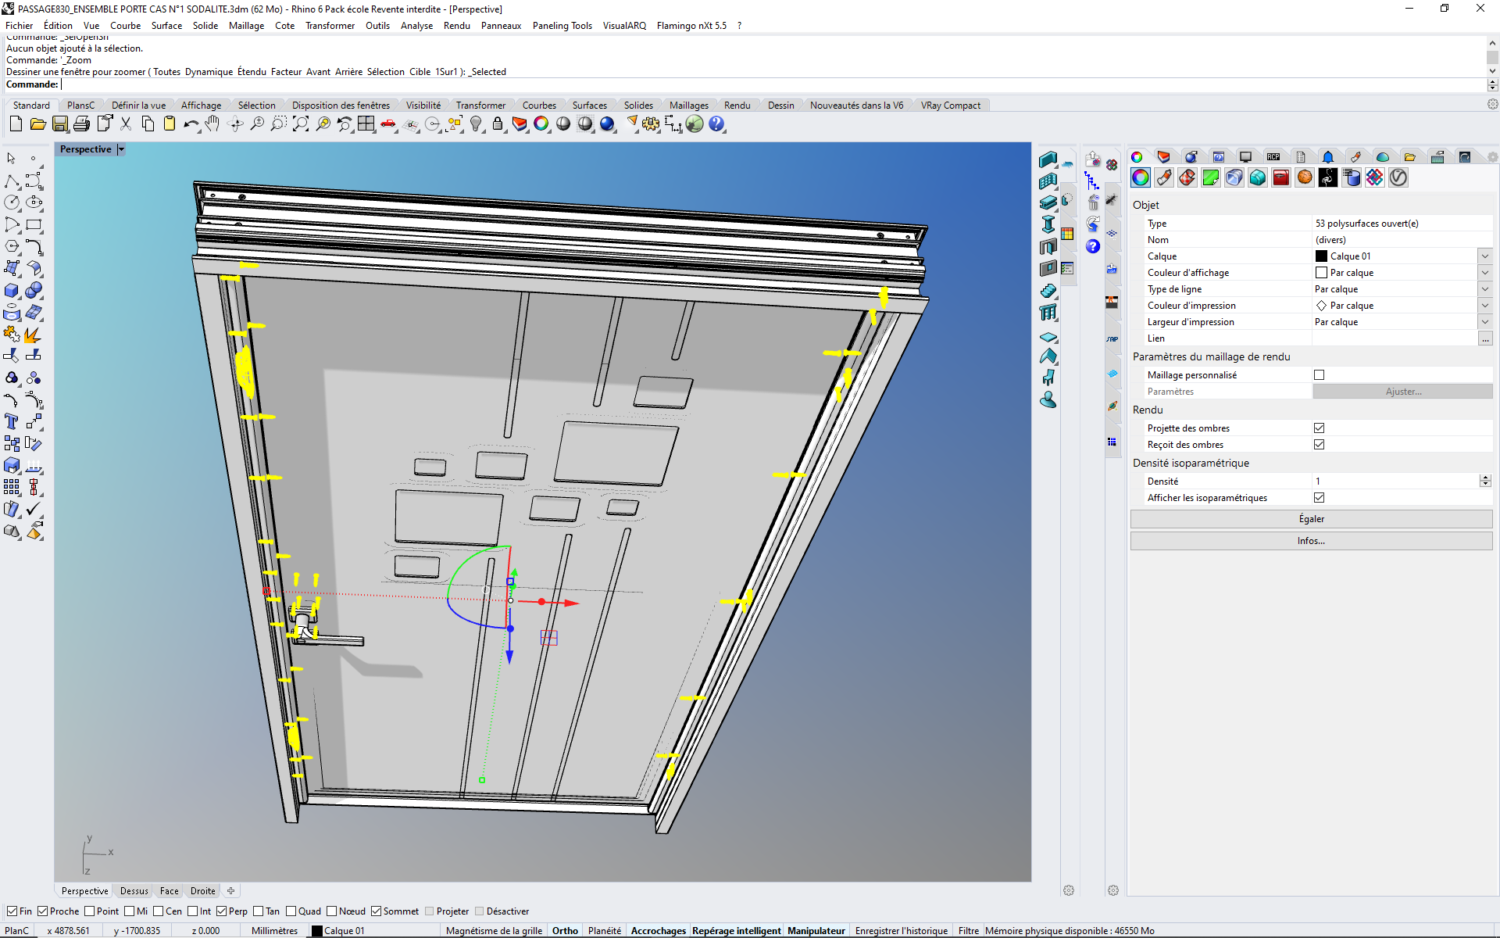Click the Égaler button
The width and height of the screenshot is (1500, 938).
click(x=1311, y=518)
